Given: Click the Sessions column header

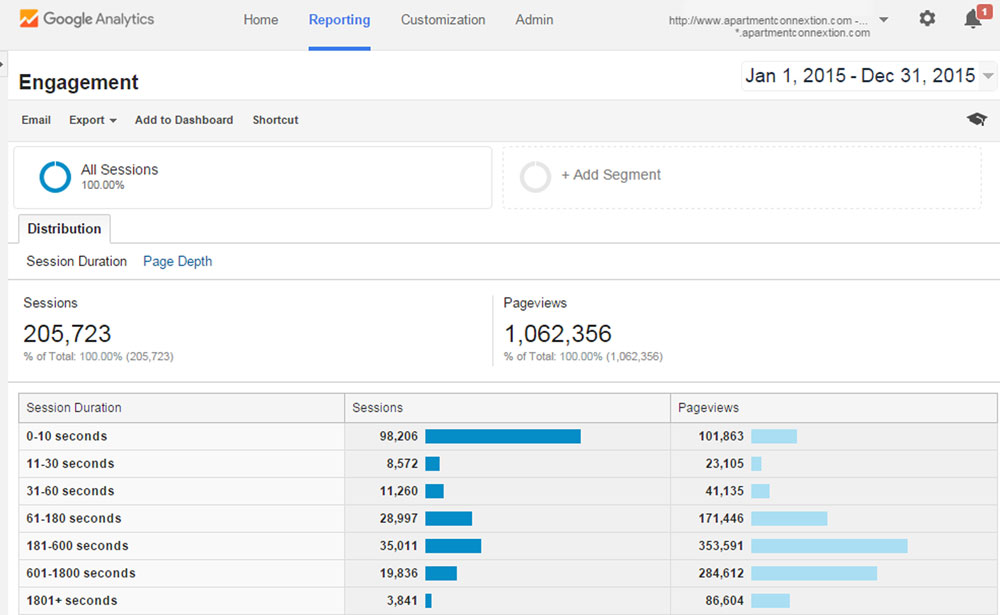Looking at the screenshot, I should 378,408.
